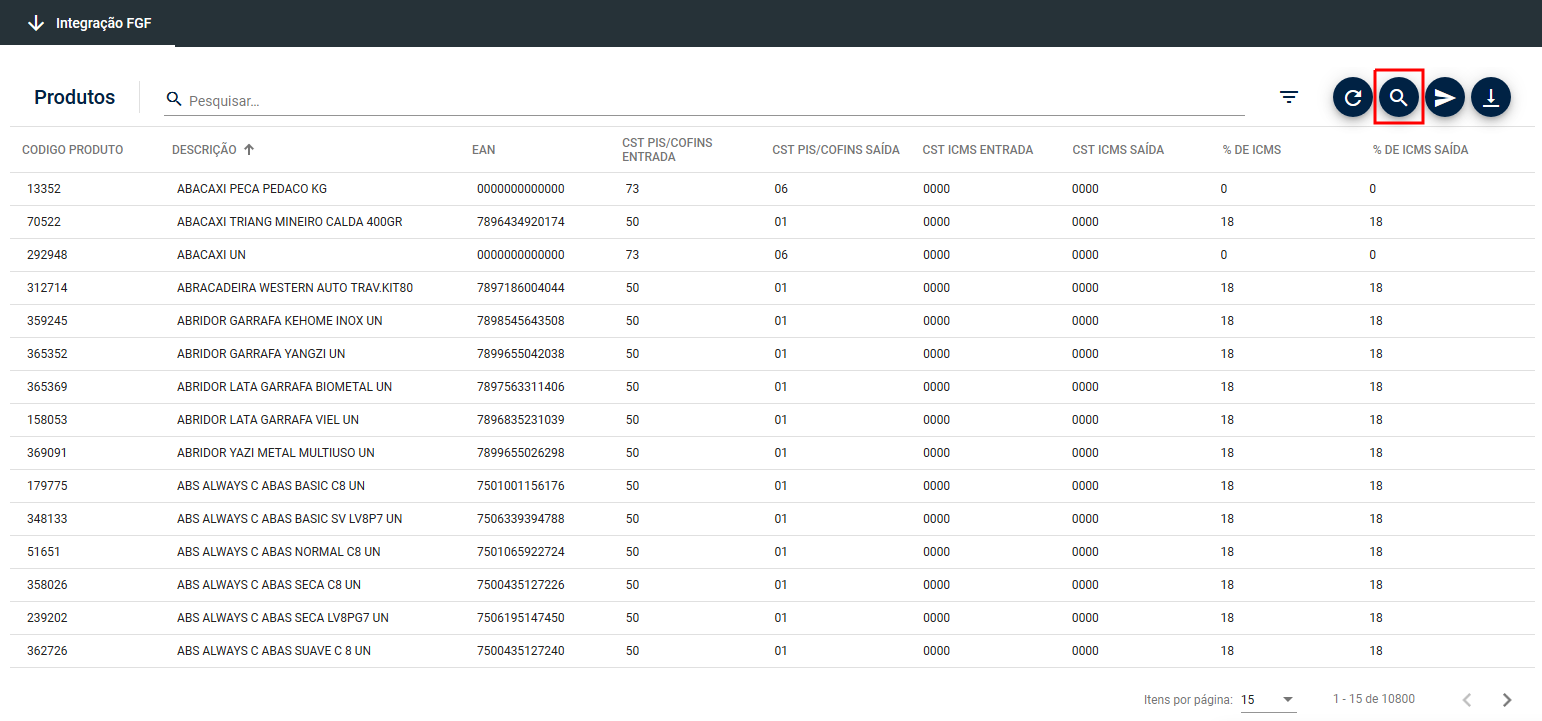Click the sort arrow beside DESCRIÇÃO

[249, 150]
